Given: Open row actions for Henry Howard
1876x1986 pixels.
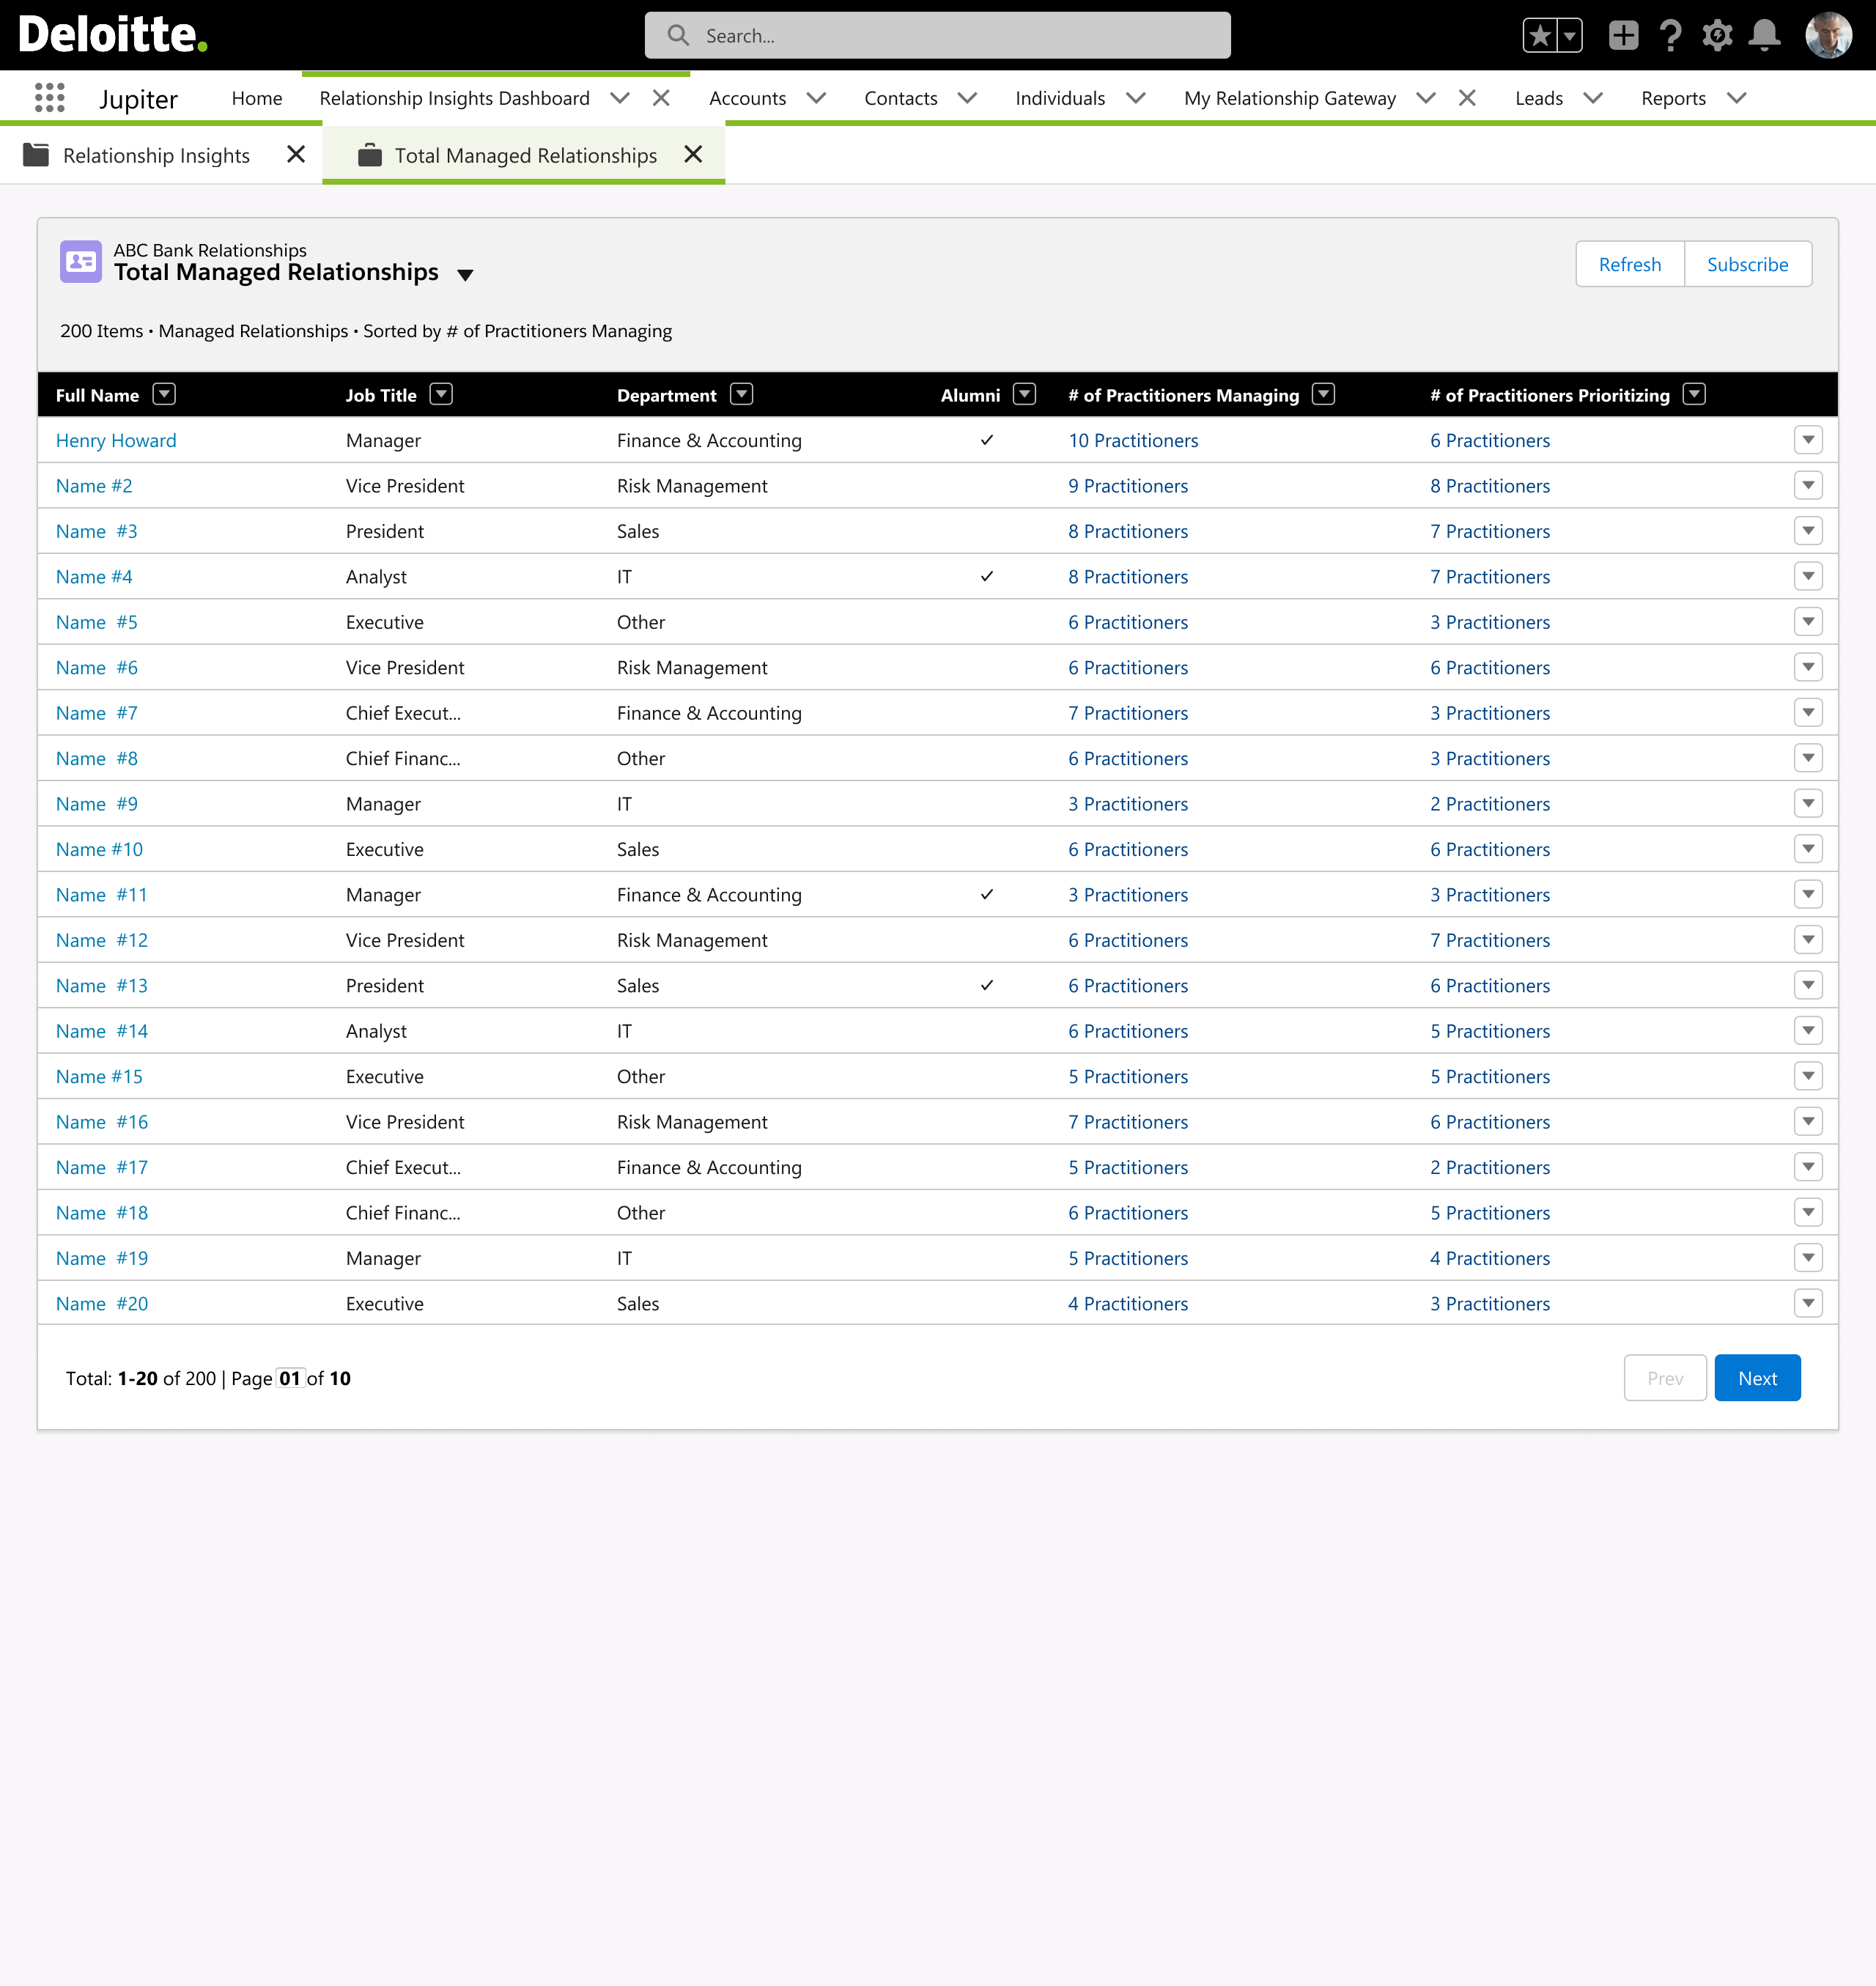Looking at the screenshot, I should [x=1808, y=440].
